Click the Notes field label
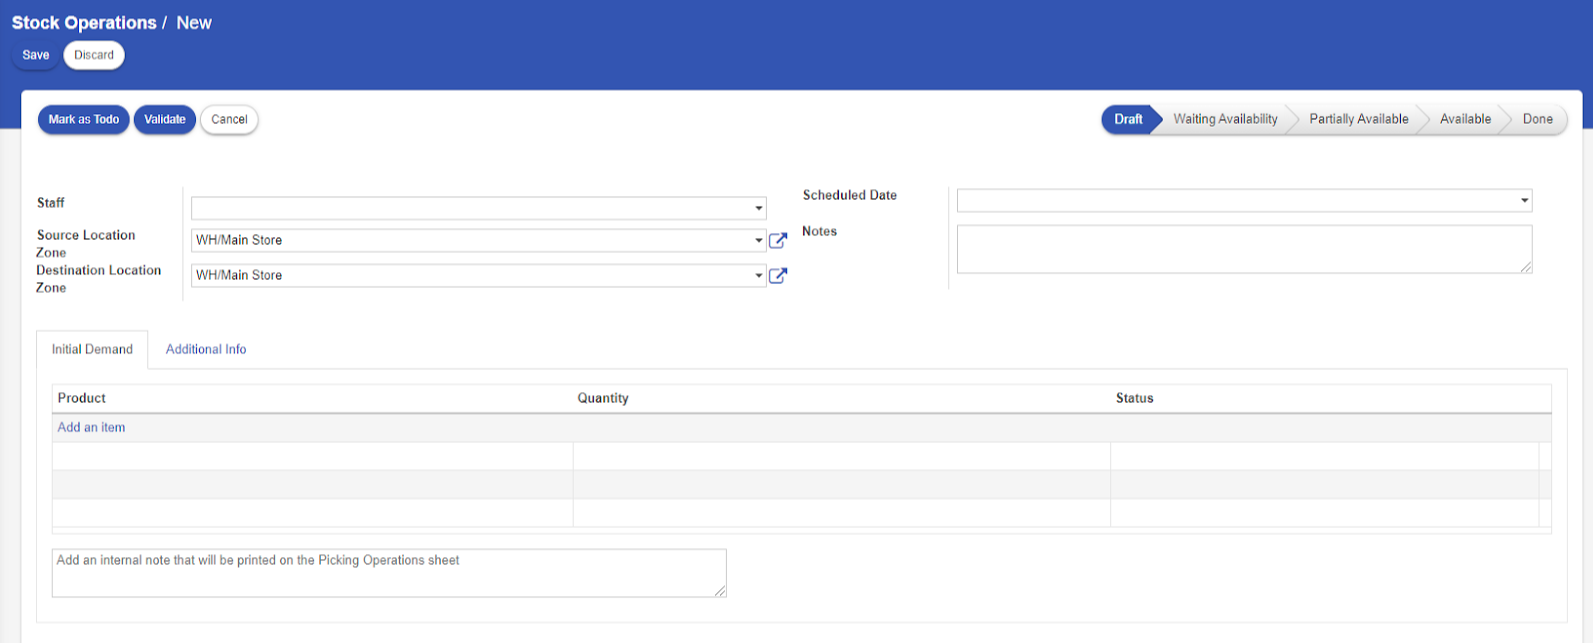Image resolution: width=1593 pixels, height=643 pixels. tap(820, 231)
